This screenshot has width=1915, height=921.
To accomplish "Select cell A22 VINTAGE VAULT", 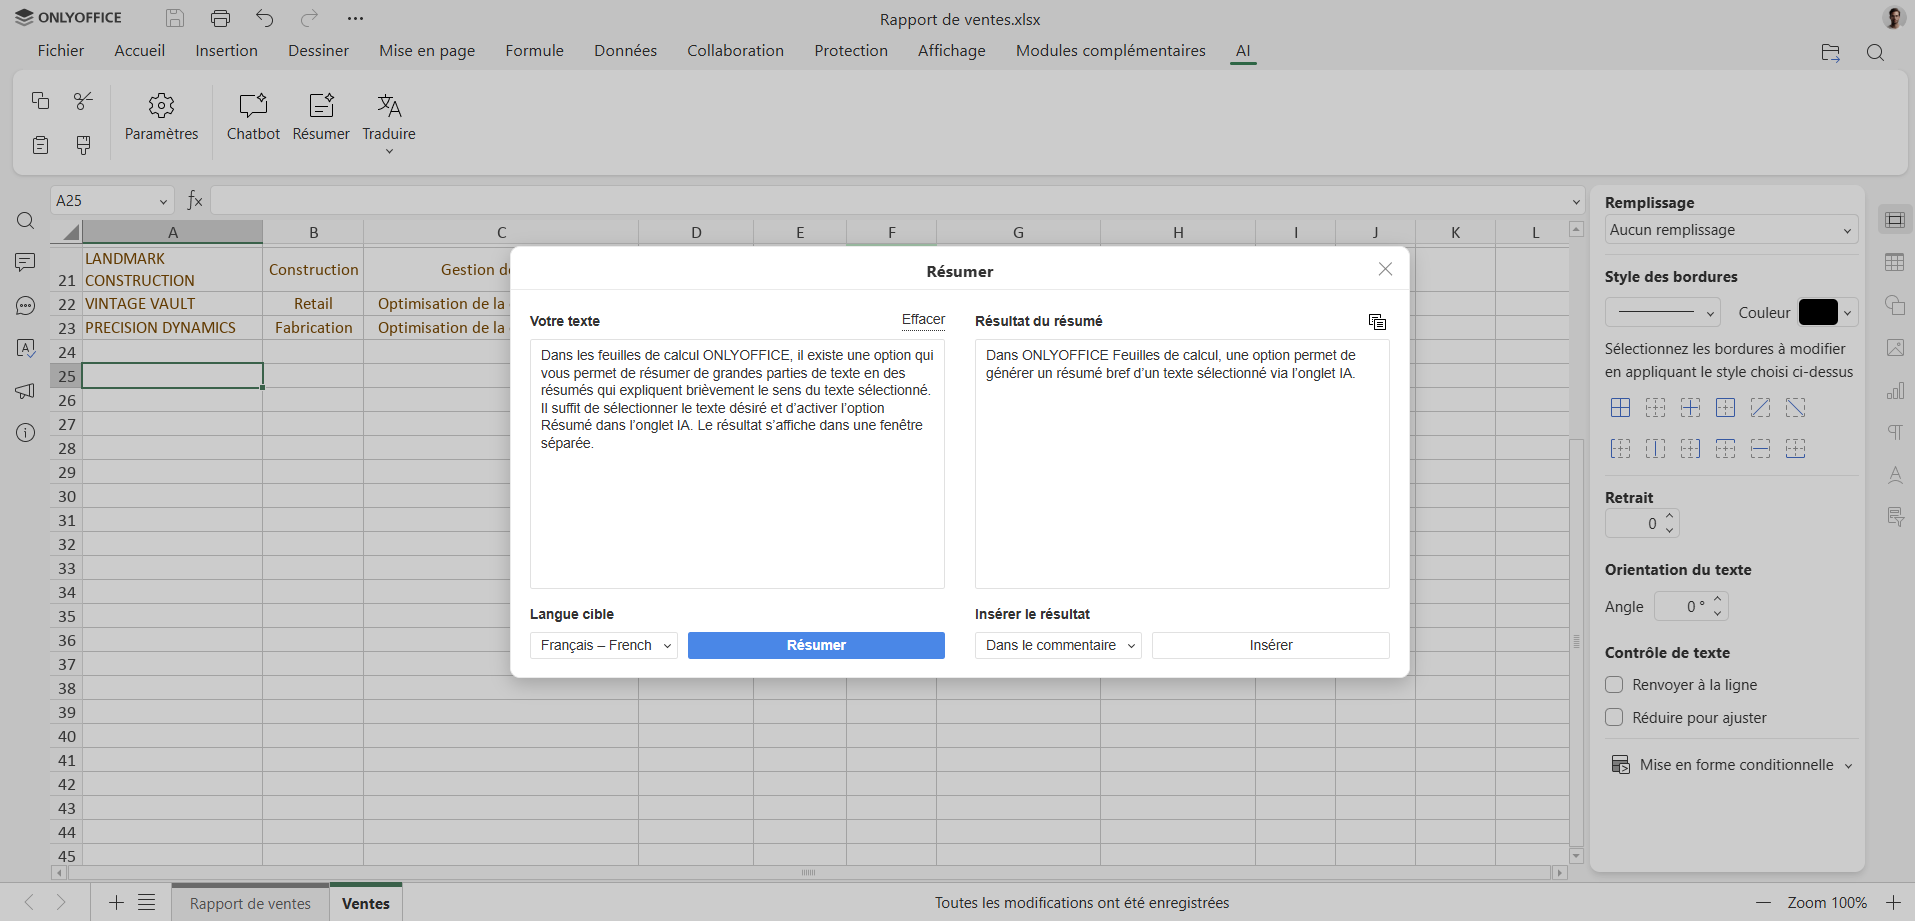I will (172, 304).
